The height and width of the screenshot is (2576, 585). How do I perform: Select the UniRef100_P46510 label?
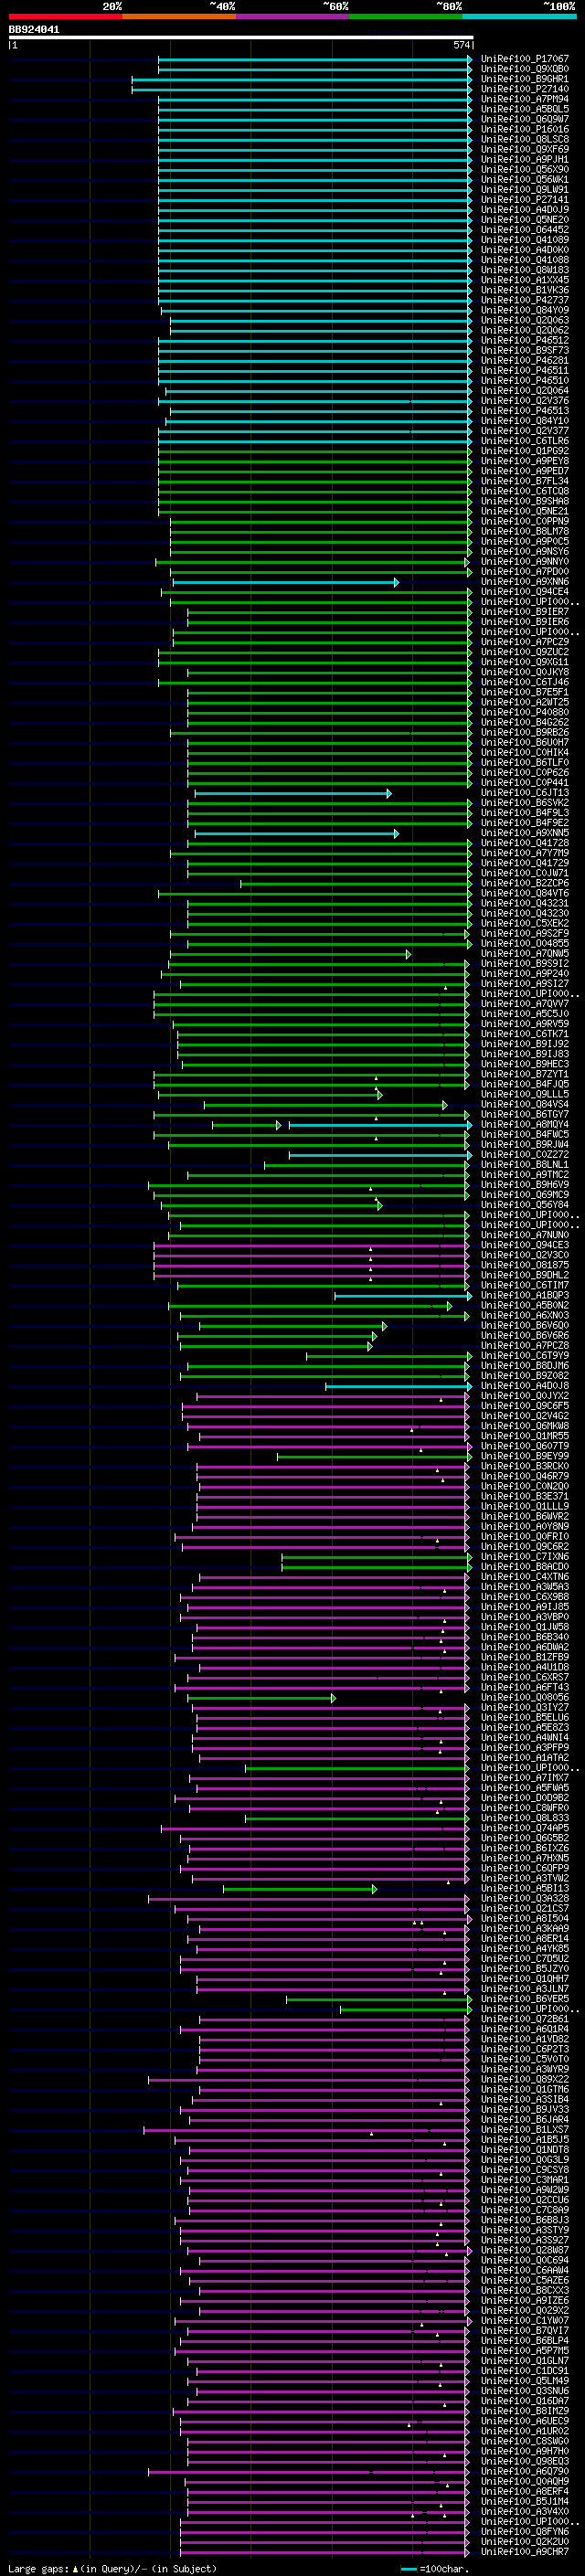point(525,380)
